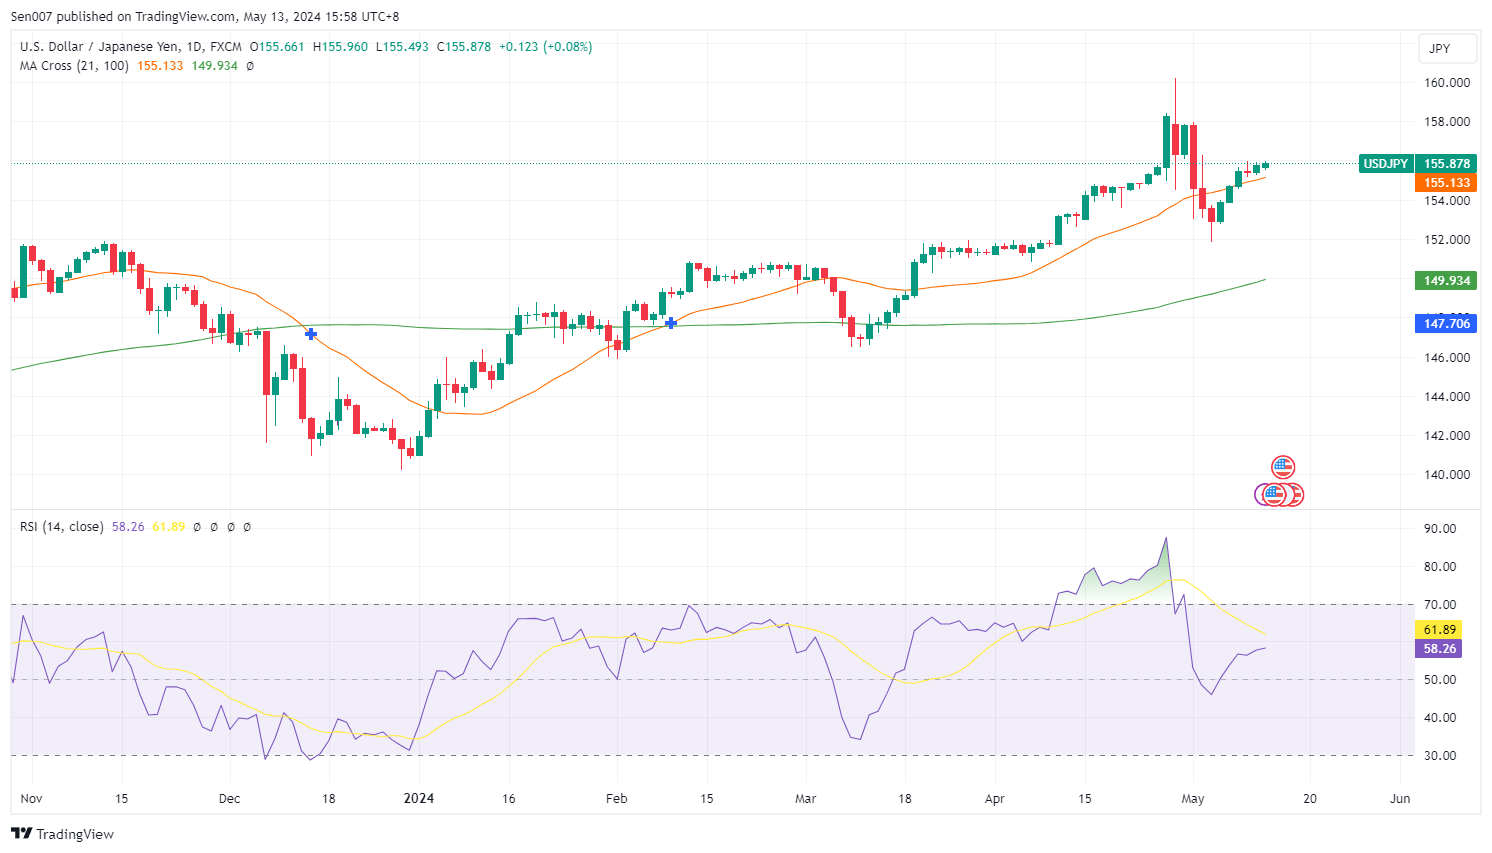This screenshot has height=853, width=1492.
Task: Click the Mar time axis label
Action: point(805,799)
